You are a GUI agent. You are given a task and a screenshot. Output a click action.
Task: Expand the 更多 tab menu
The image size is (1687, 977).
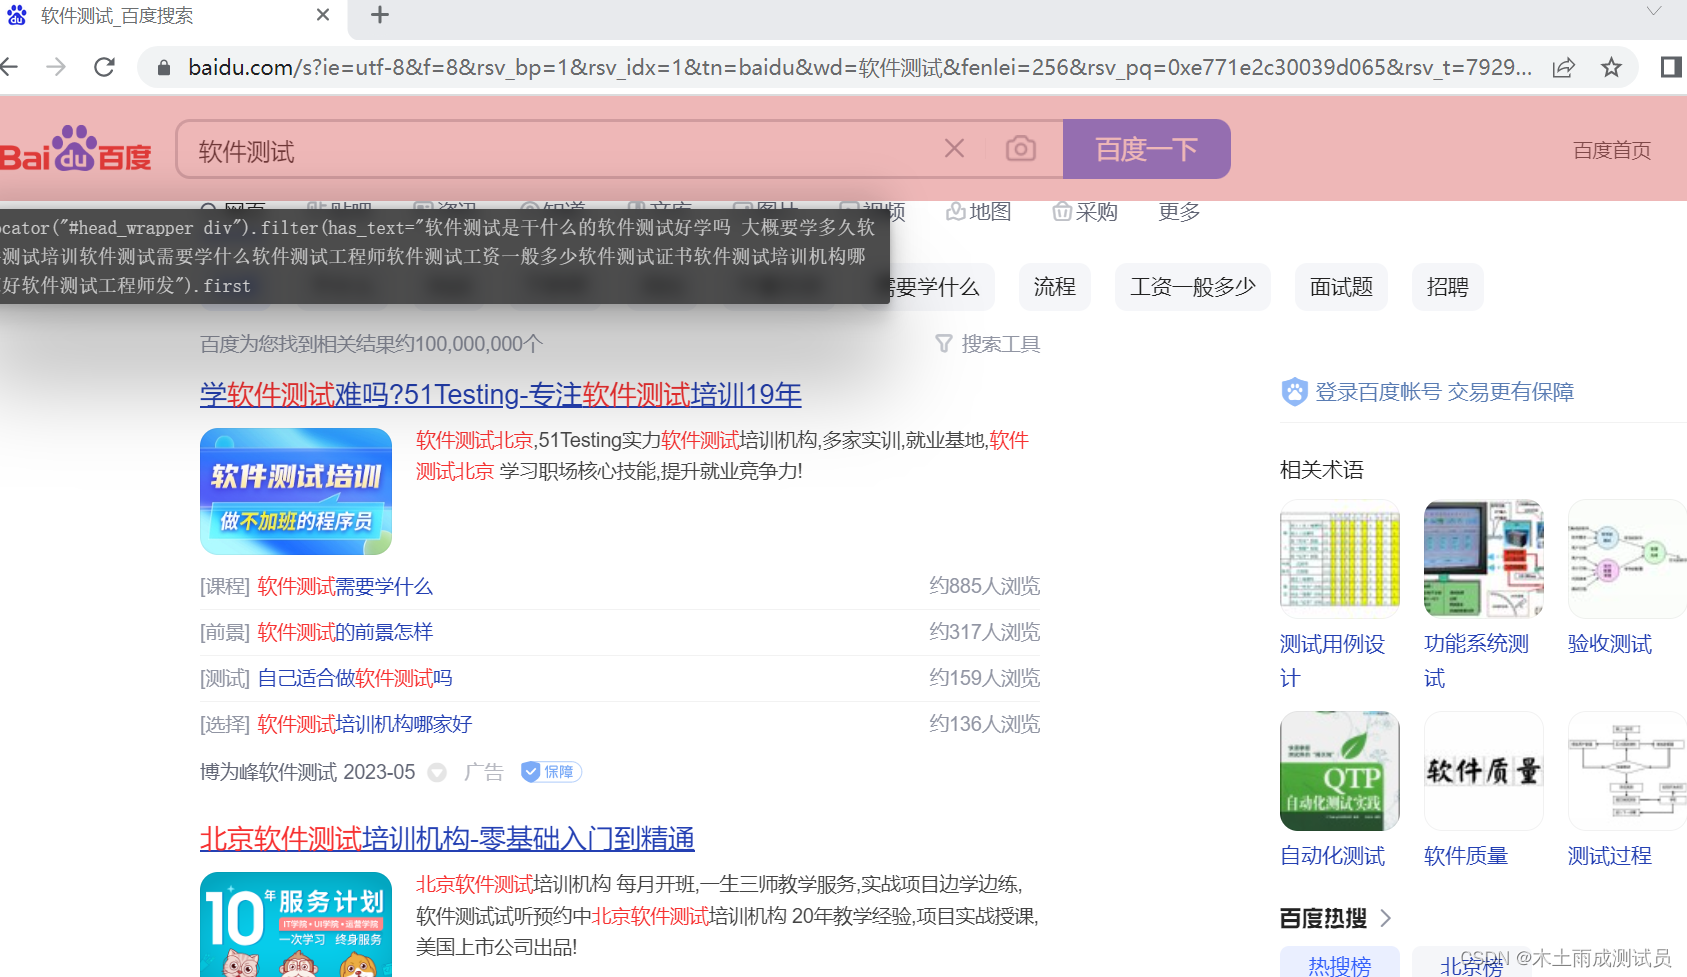[x=1179, y=212]
